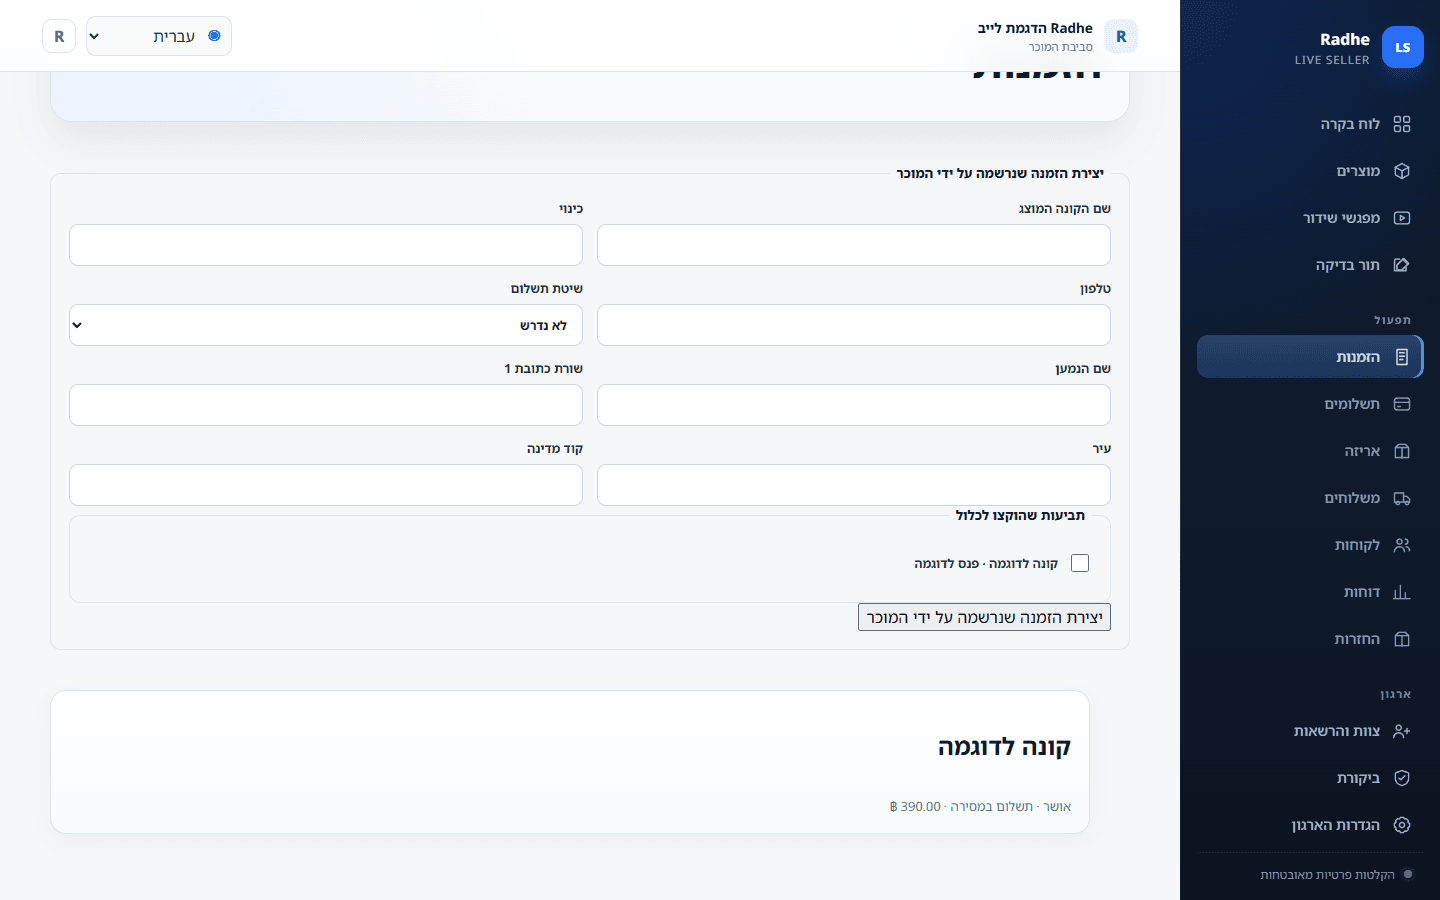Click the returns icon (החזרות)
Viewport: 1440px width, 900px height.
tap(1402, 639)
